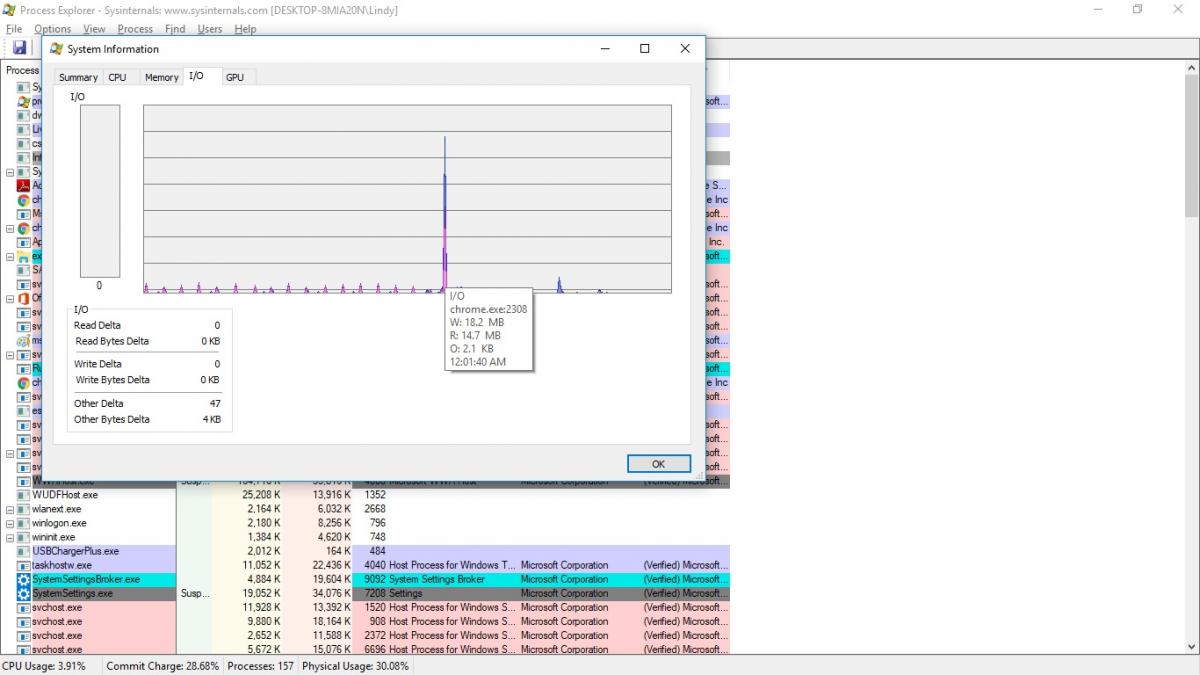Screen dimensions: 1200x675
Task: Open the Process menu
Action: 135,29
